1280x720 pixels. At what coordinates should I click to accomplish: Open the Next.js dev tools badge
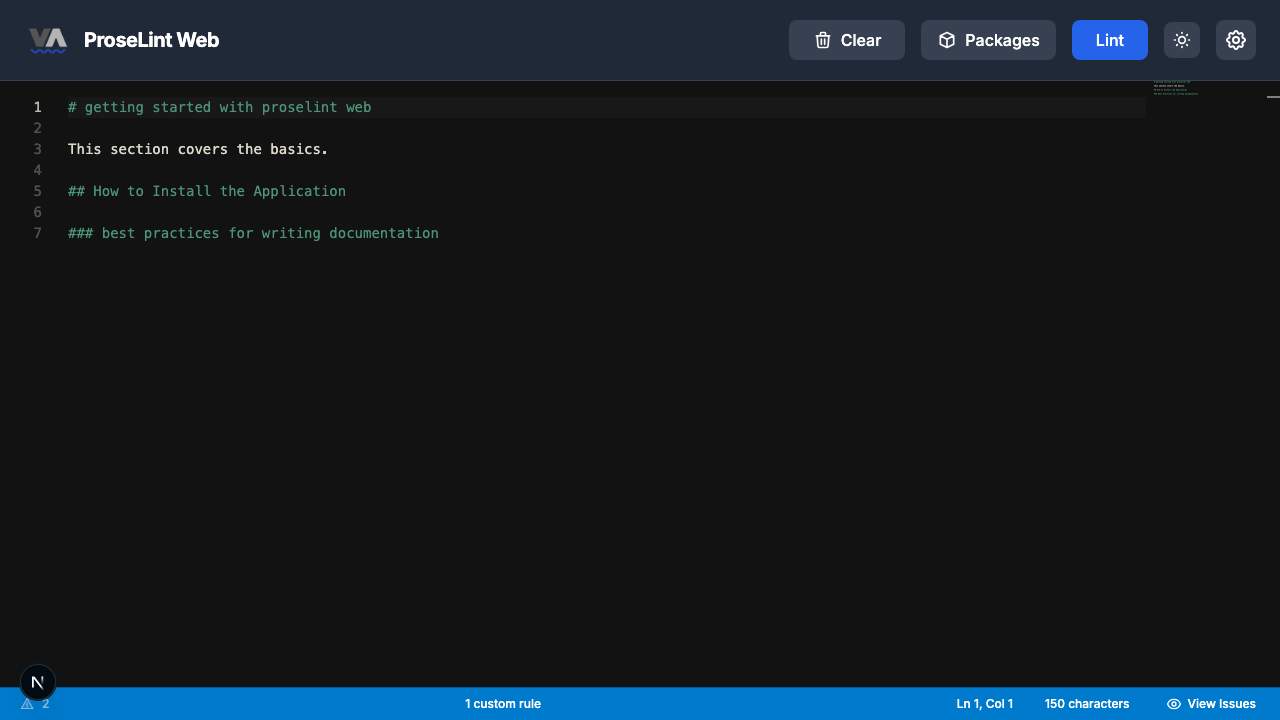[x=38, y=683]
